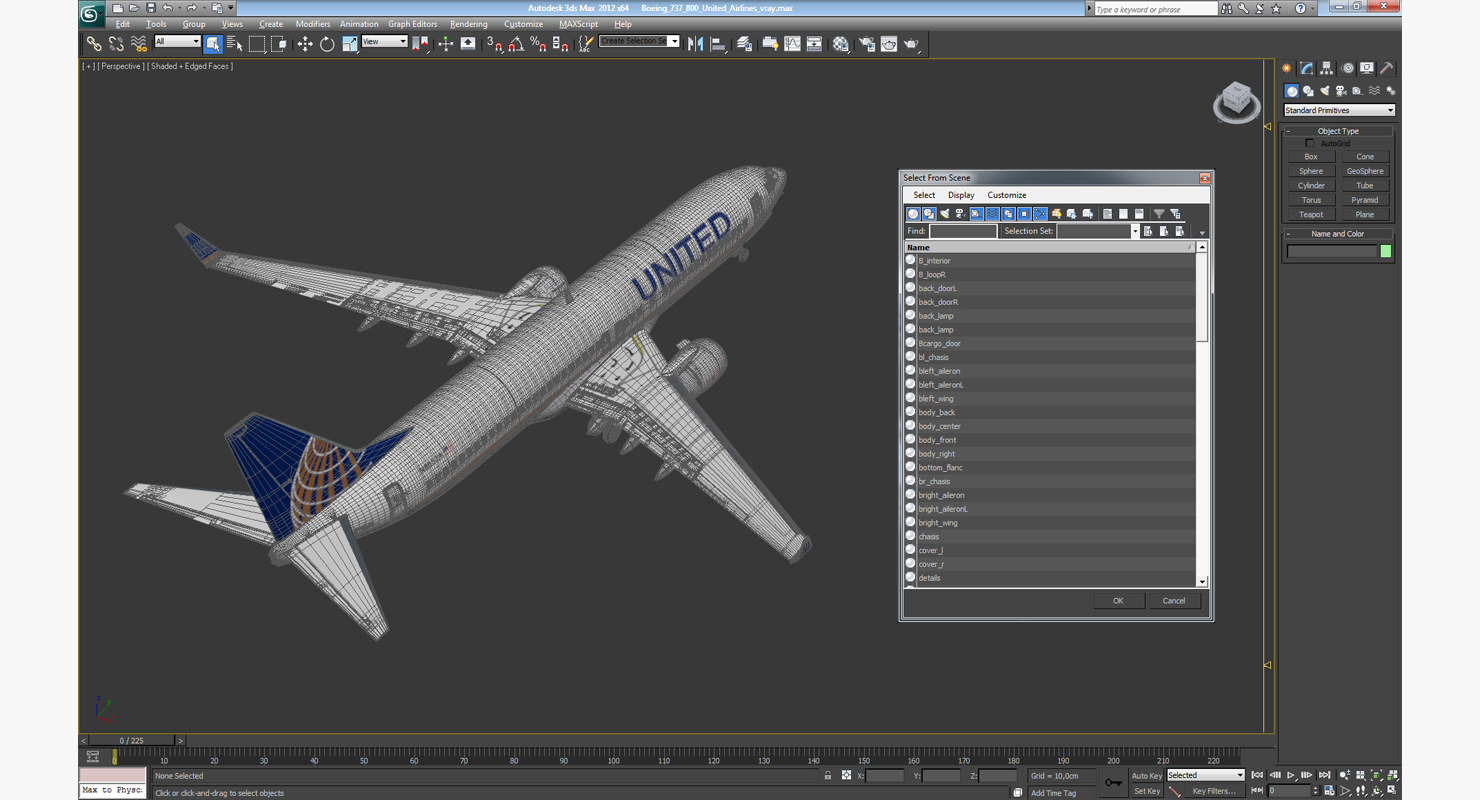Click the render teapot icon
Image resolution: width=1480 pixels, height=800 pixels.
(911, 43)
